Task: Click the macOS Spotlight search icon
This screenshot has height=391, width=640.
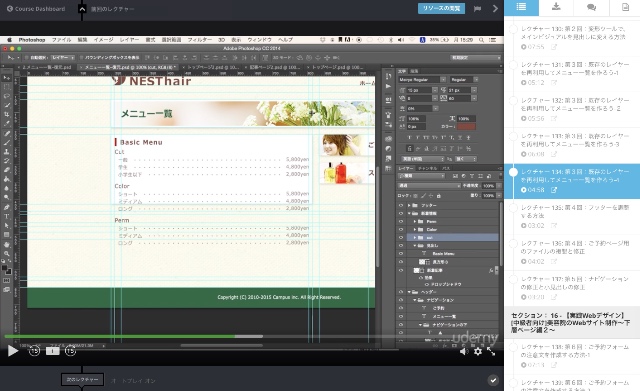Action: click(482, 40)
